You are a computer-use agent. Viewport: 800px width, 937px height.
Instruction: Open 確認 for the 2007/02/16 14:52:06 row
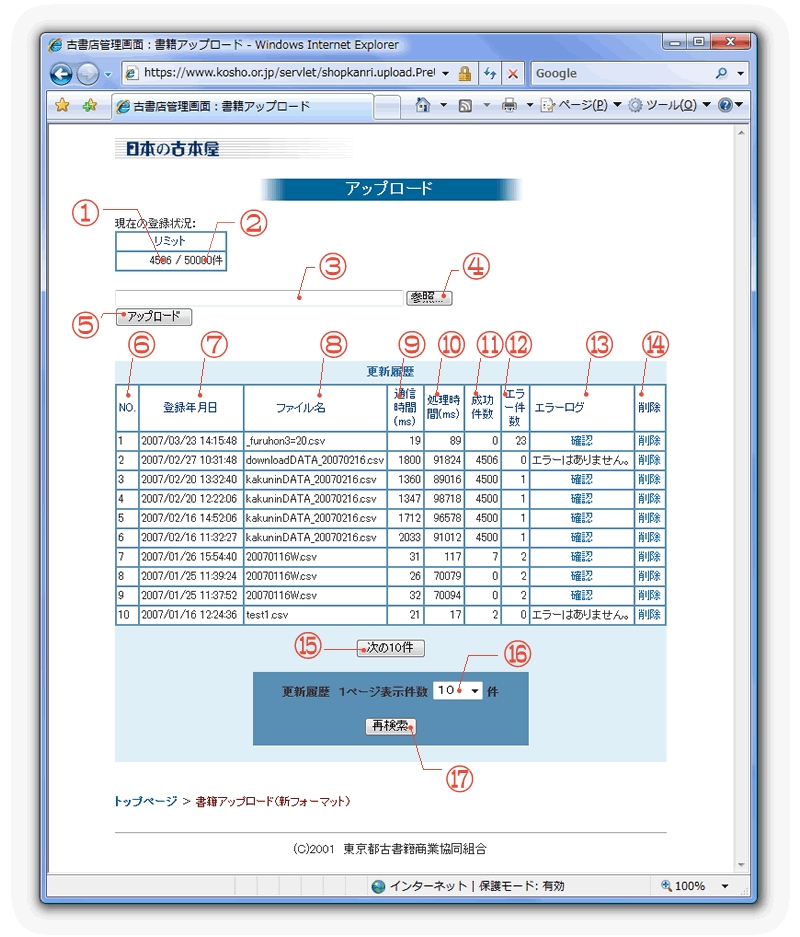coord(581,518)
